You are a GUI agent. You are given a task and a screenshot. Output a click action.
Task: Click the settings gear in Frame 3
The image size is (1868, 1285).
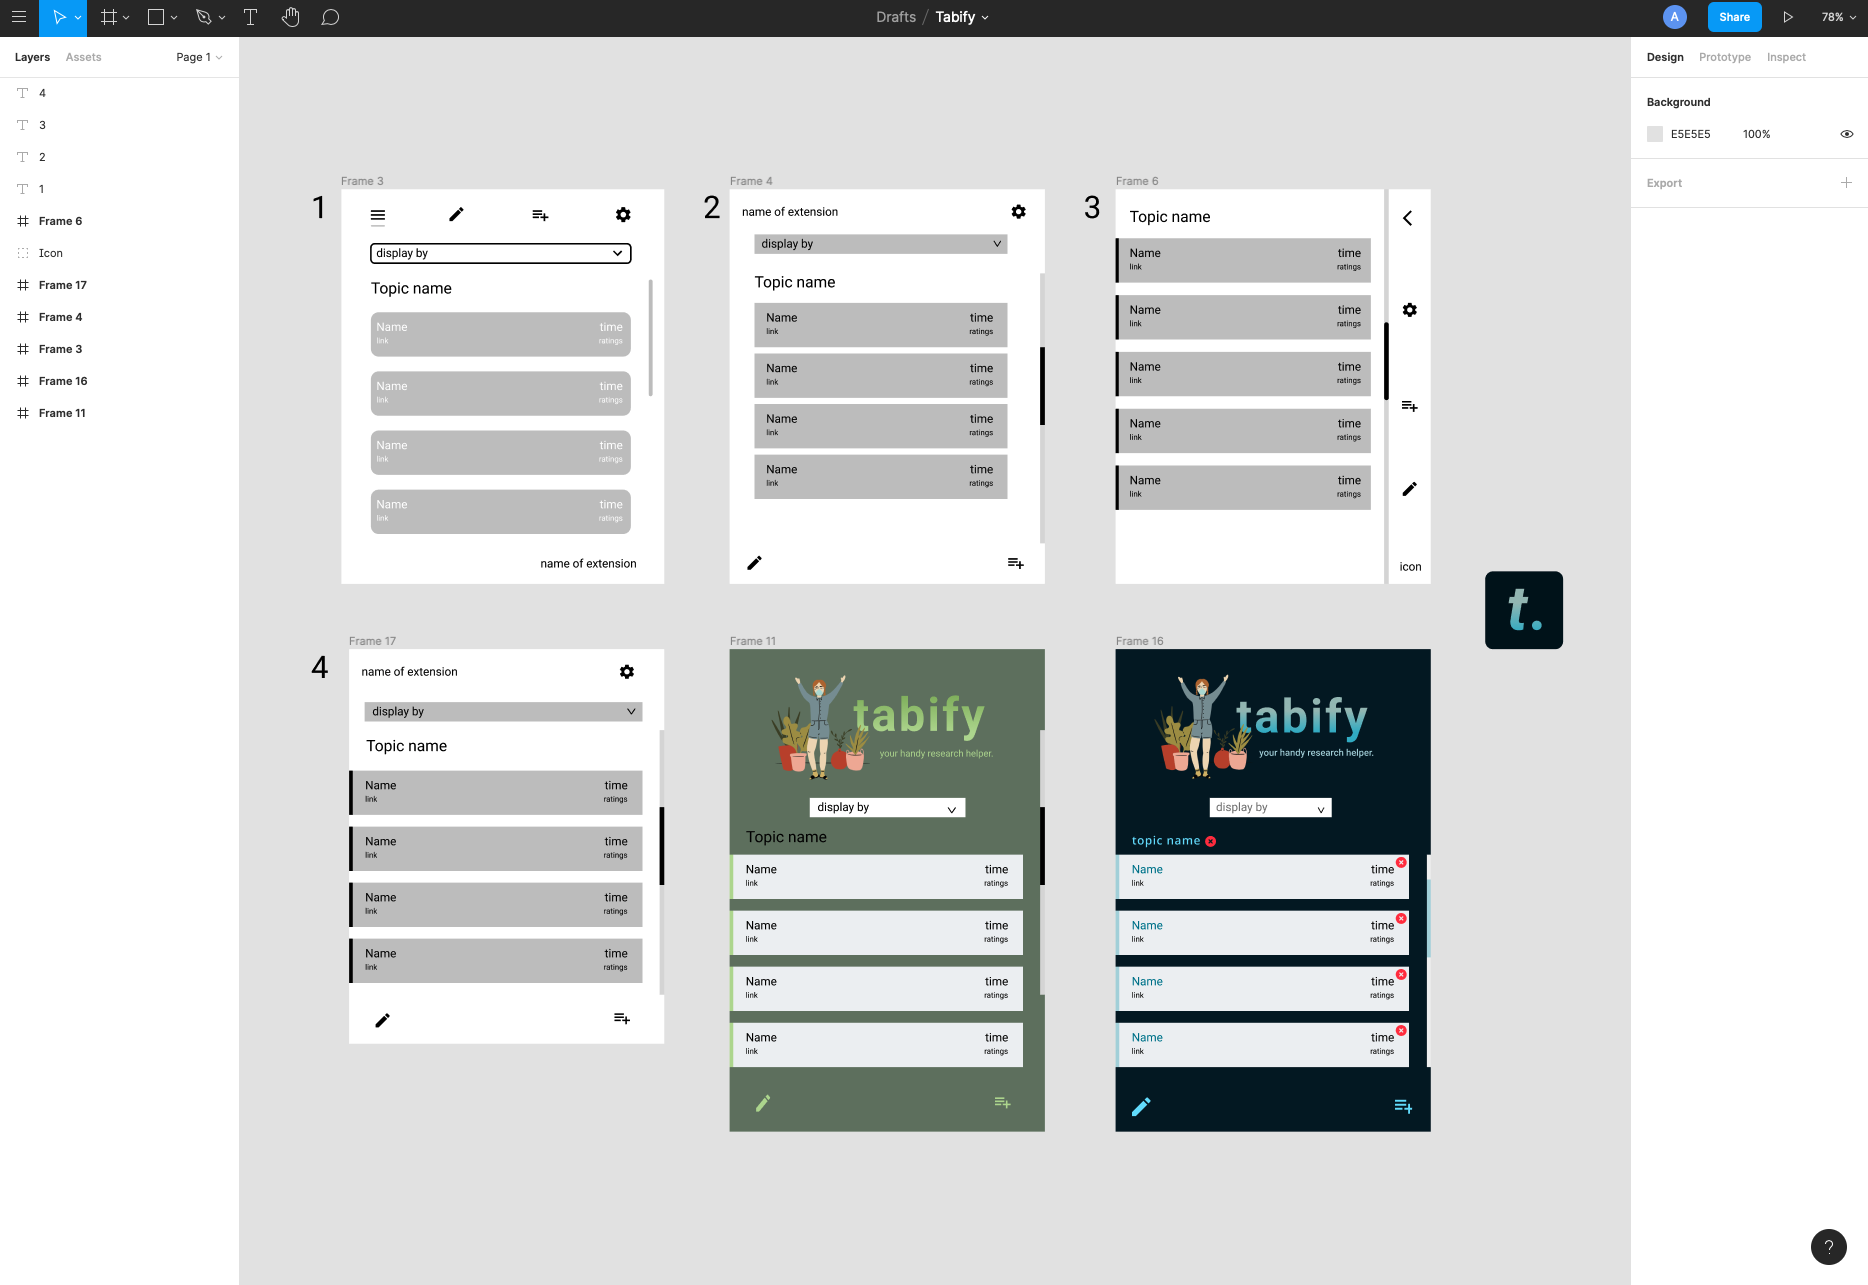623,215
